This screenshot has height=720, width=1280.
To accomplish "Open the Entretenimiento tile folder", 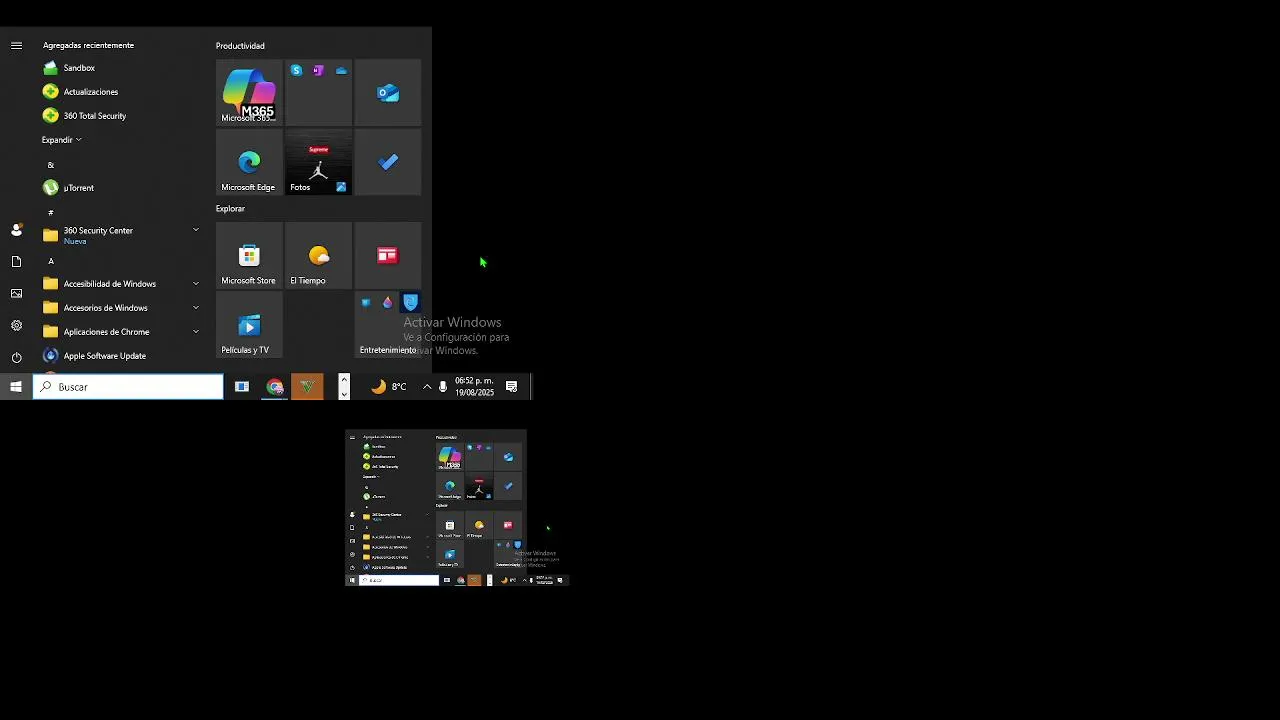I will tap(388, 325).
